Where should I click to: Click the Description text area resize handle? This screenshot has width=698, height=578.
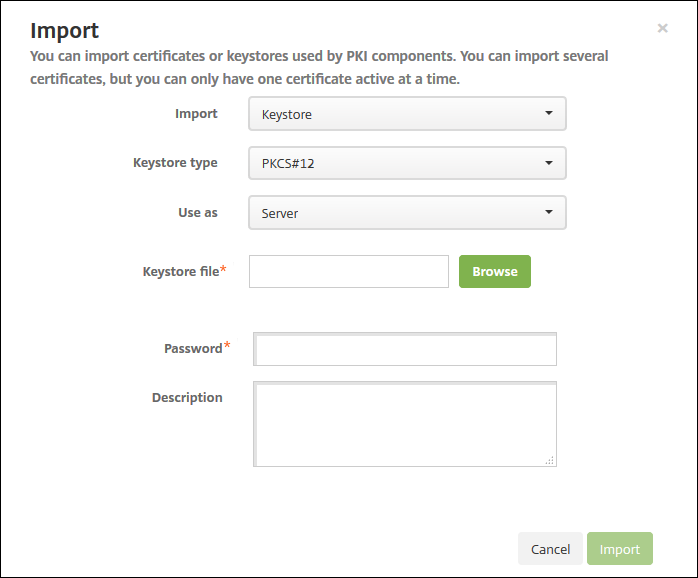point(550,461)
